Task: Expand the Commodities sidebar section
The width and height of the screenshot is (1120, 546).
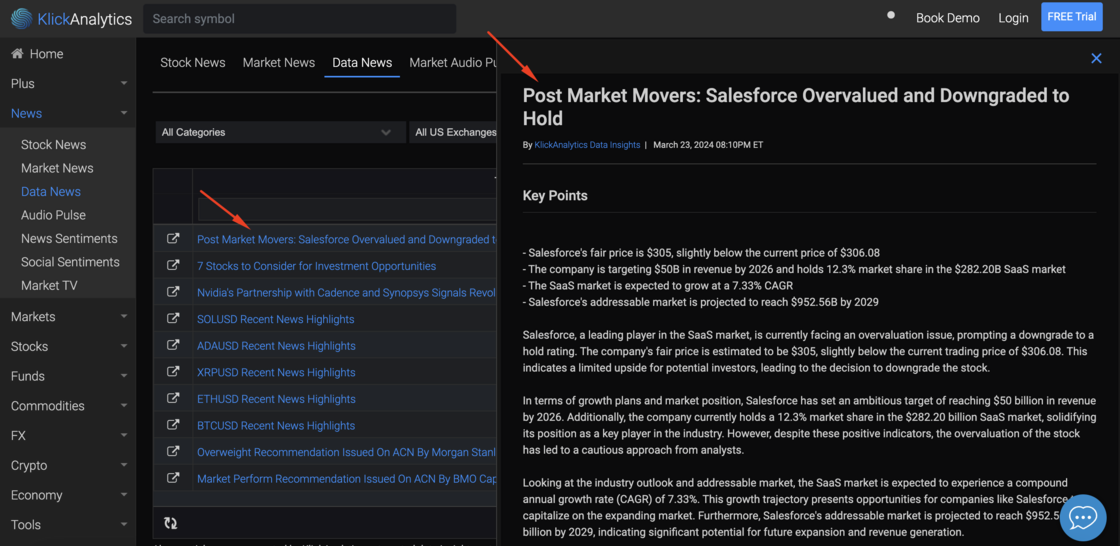Action: (x=68, y=406)
